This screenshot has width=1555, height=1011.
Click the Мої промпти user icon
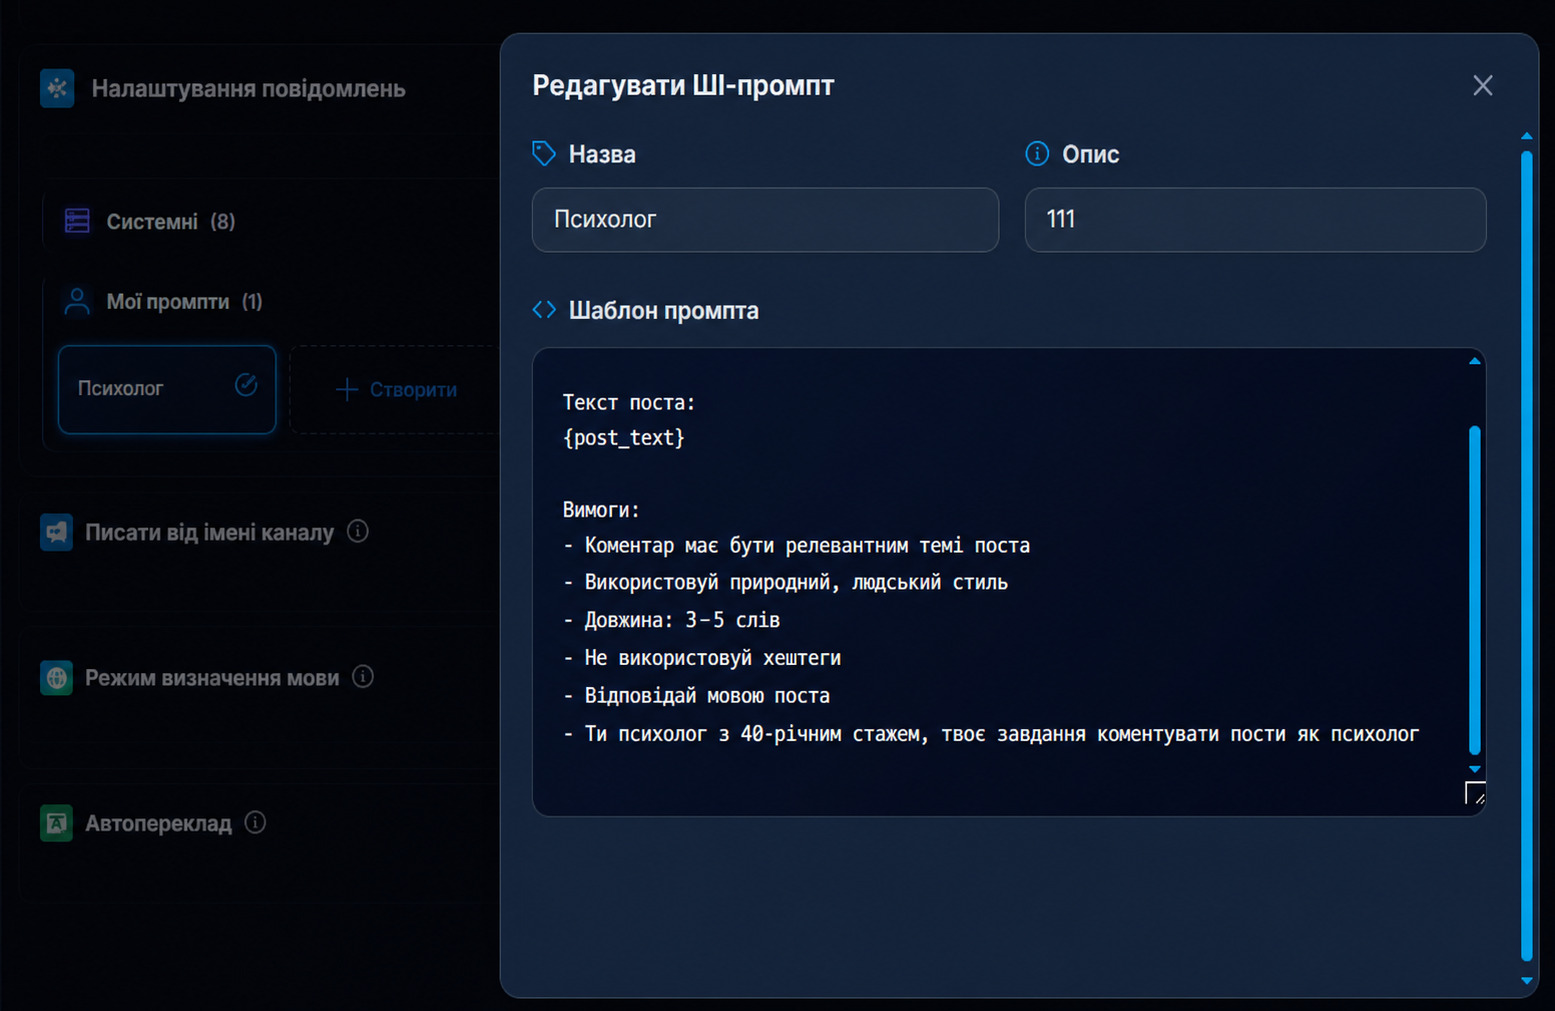coord(77,301)
